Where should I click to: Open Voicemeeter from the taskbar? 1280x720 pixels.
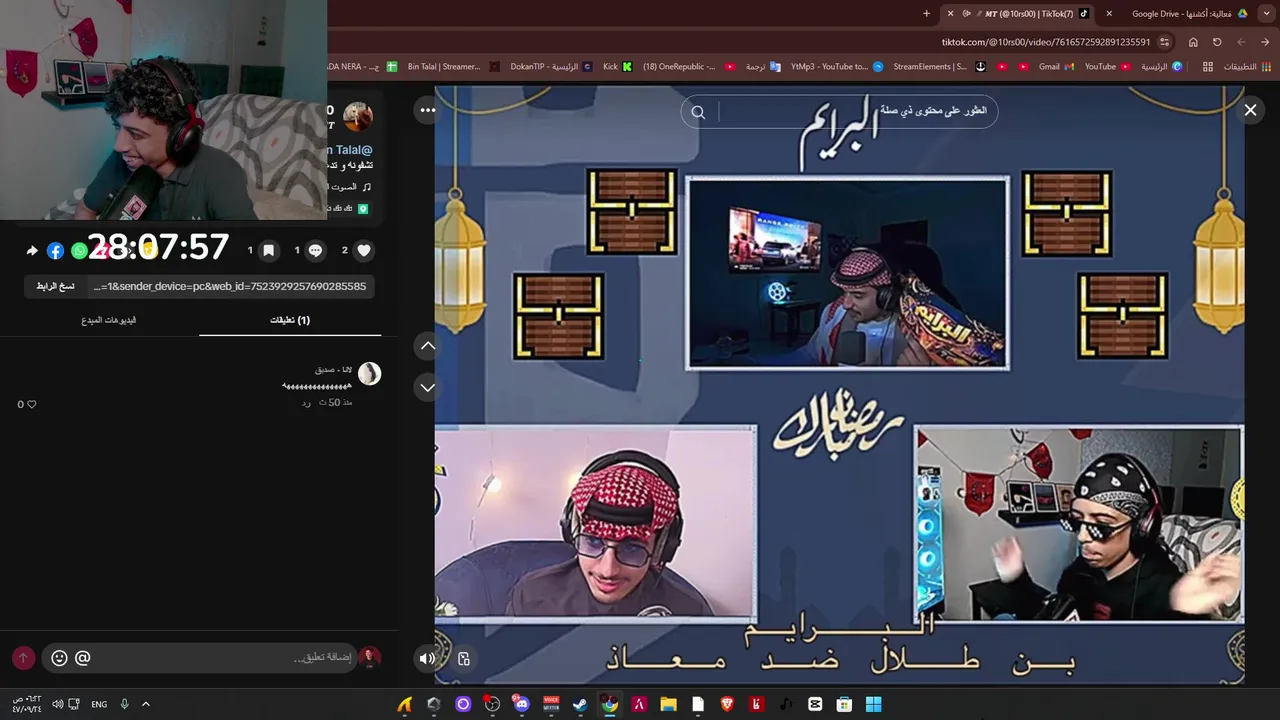pos(551,704)
